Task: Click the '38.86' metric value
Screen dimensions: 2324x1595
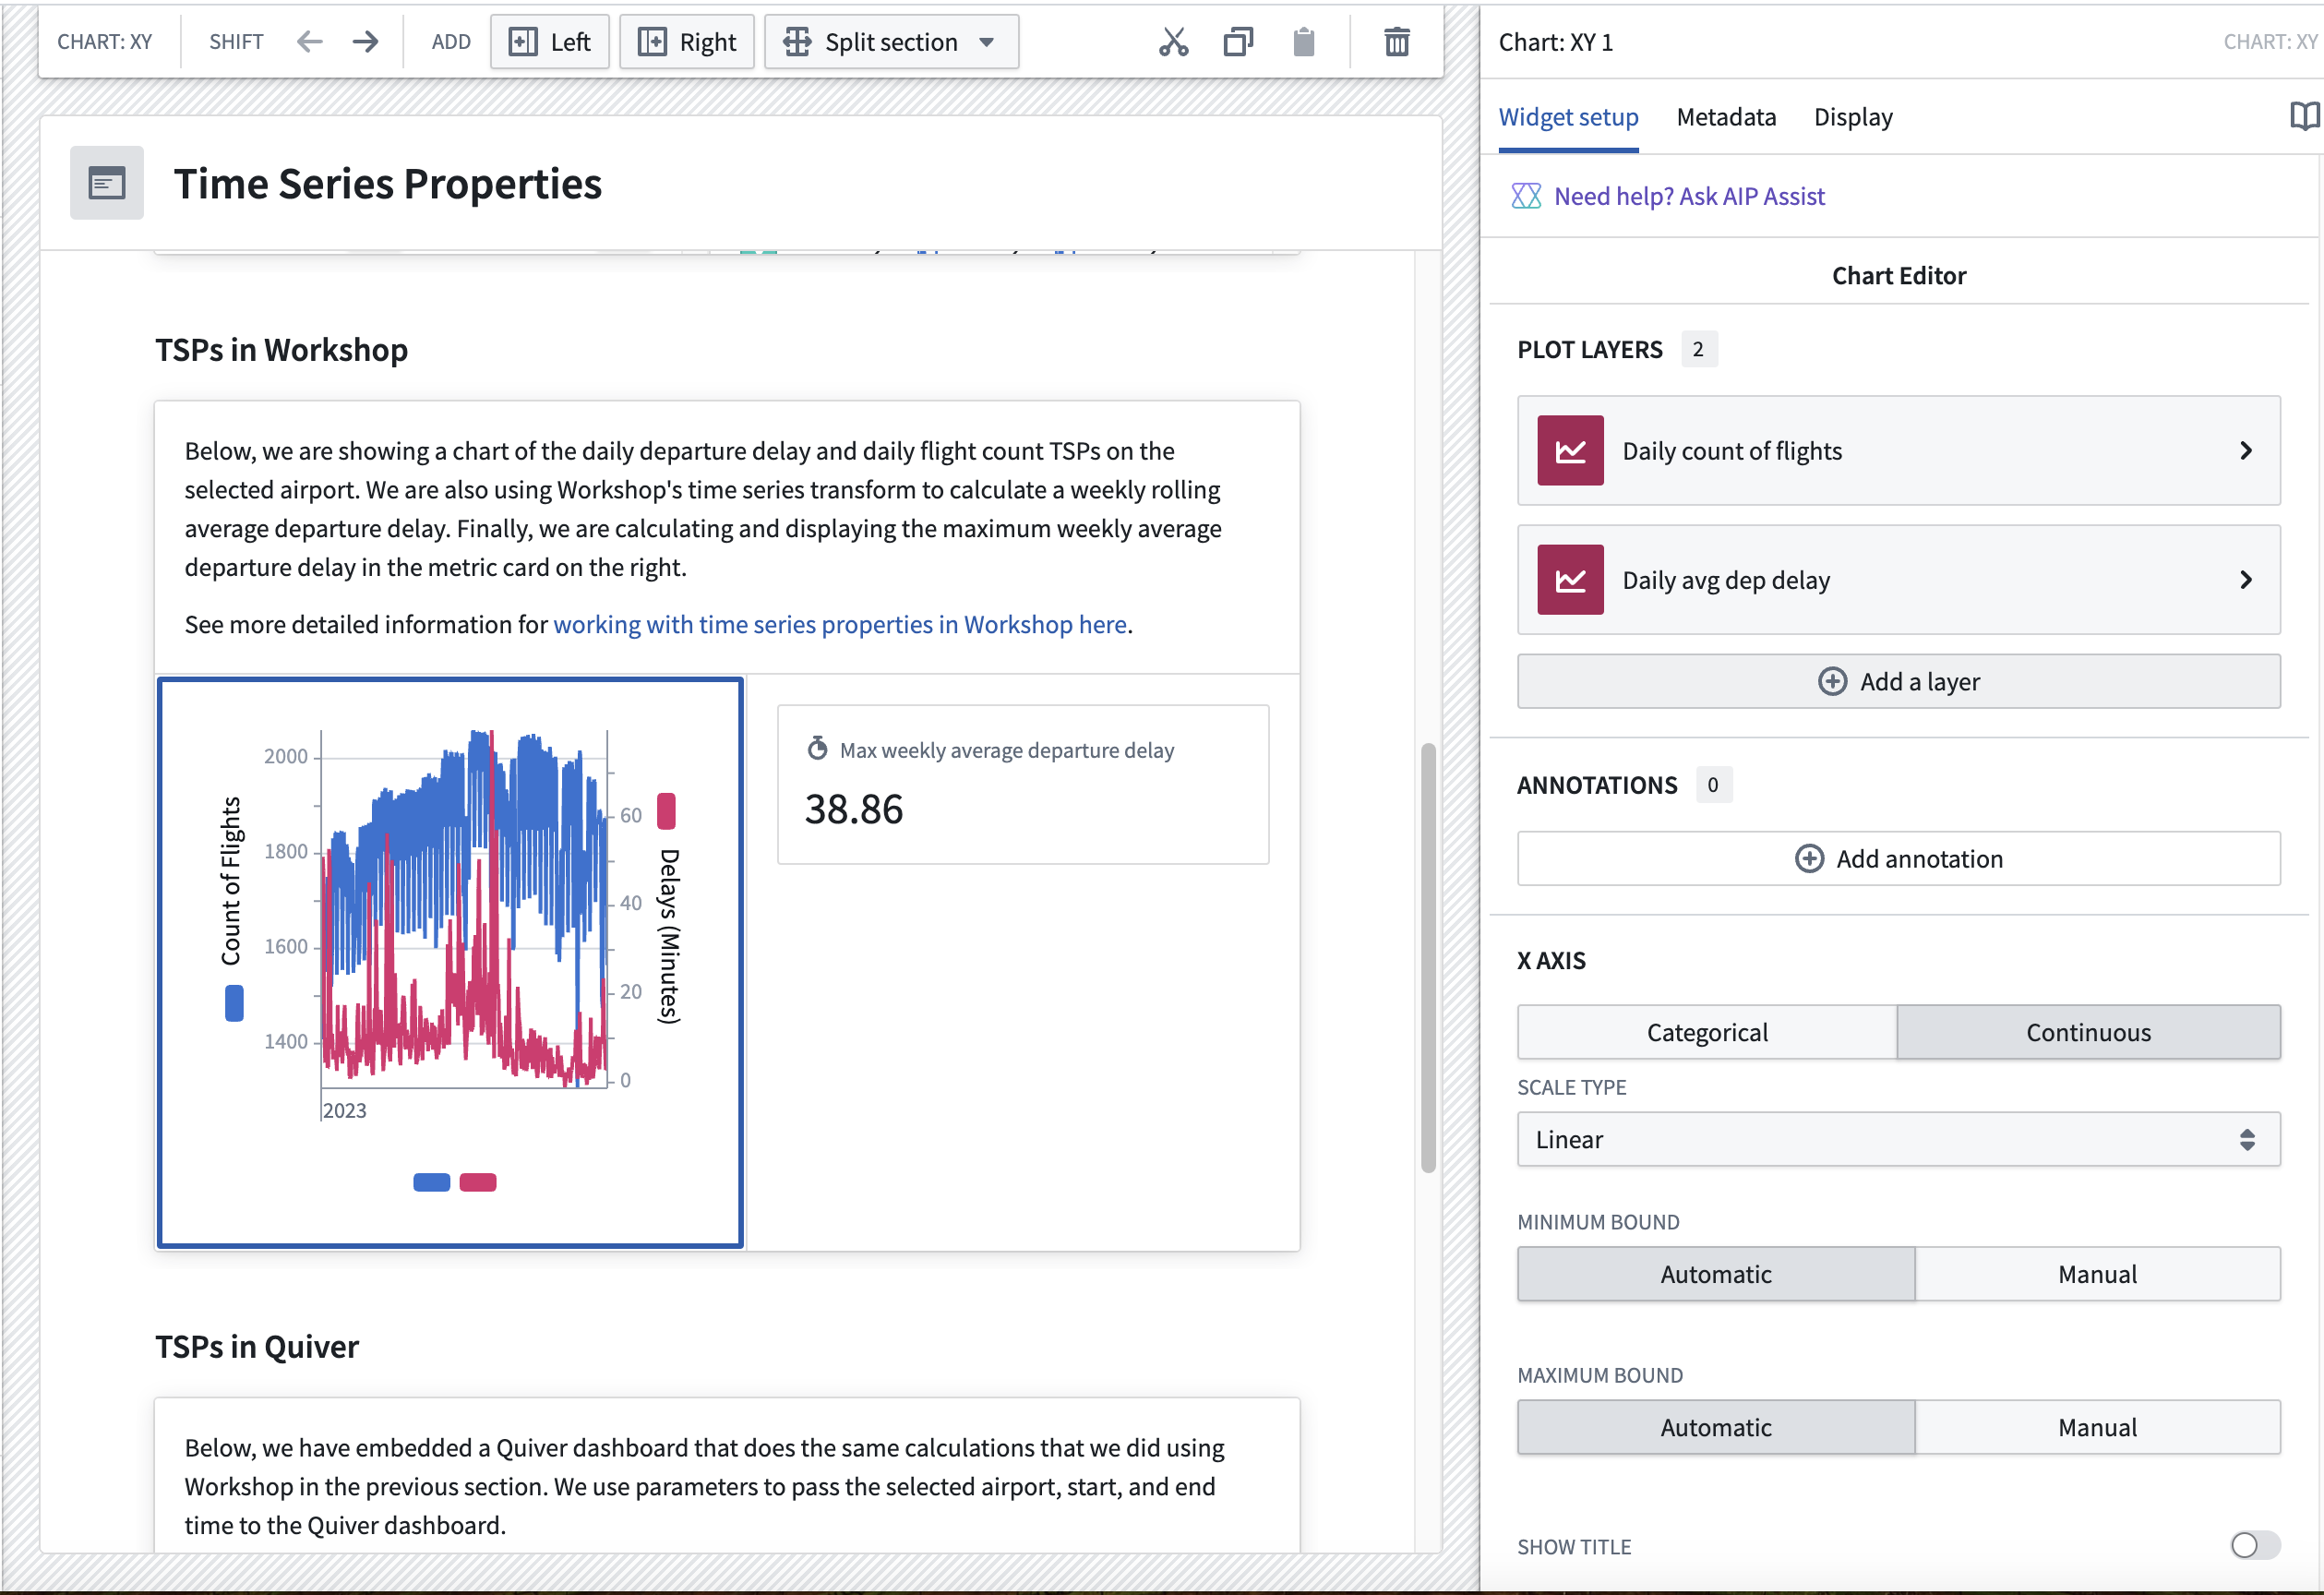Action: click(854, 810)
